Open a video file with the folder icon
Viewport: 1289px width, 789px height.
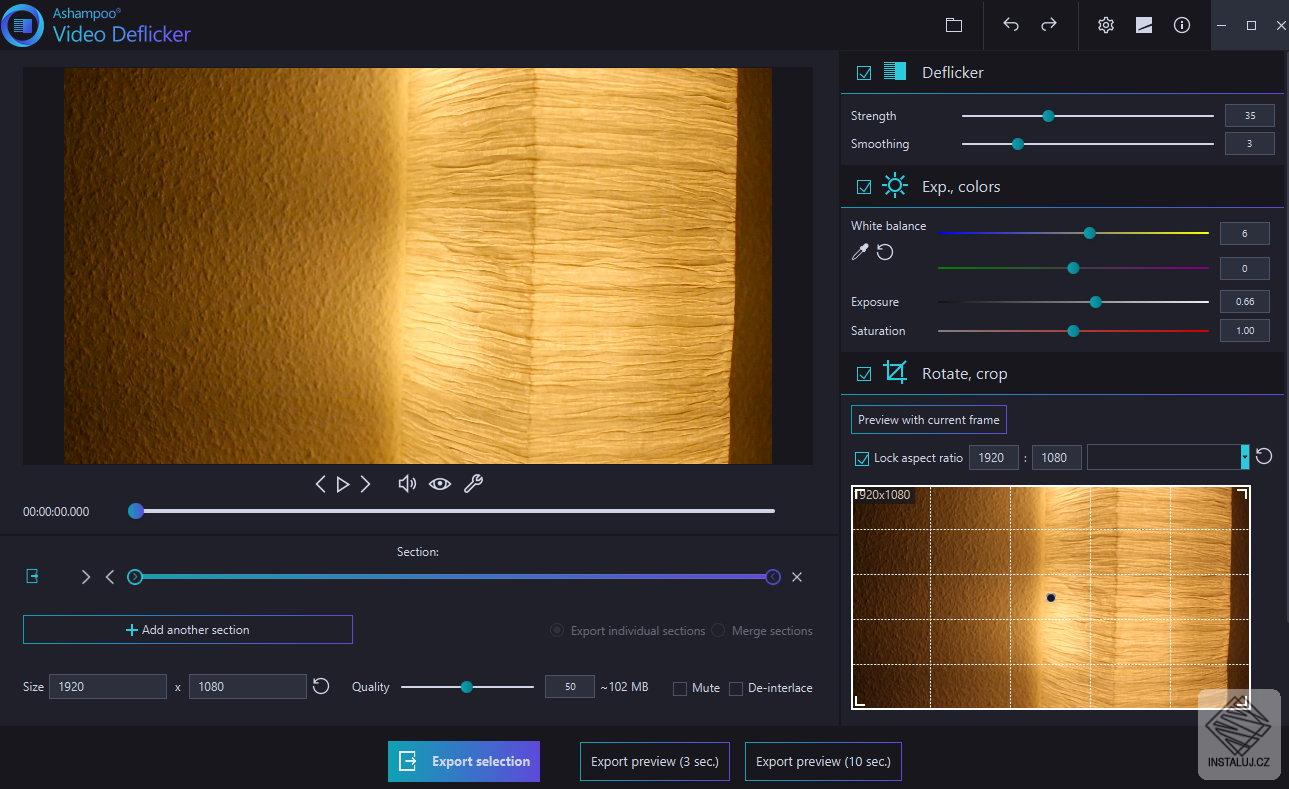[x=953, y=25]
